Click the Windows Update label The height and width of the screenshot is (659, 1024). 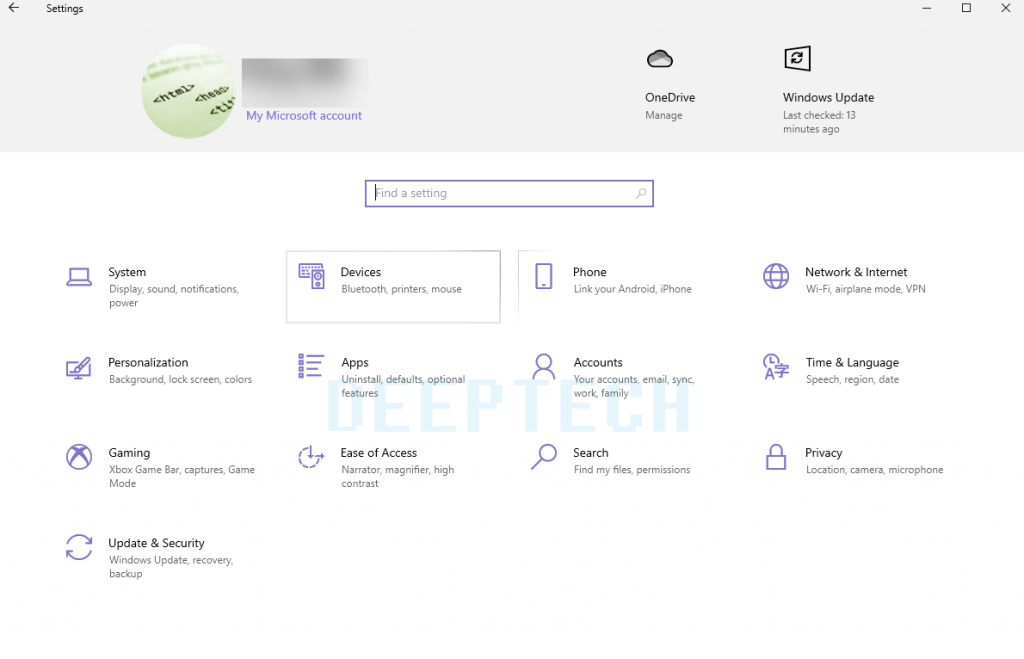(x=828, y=97)
